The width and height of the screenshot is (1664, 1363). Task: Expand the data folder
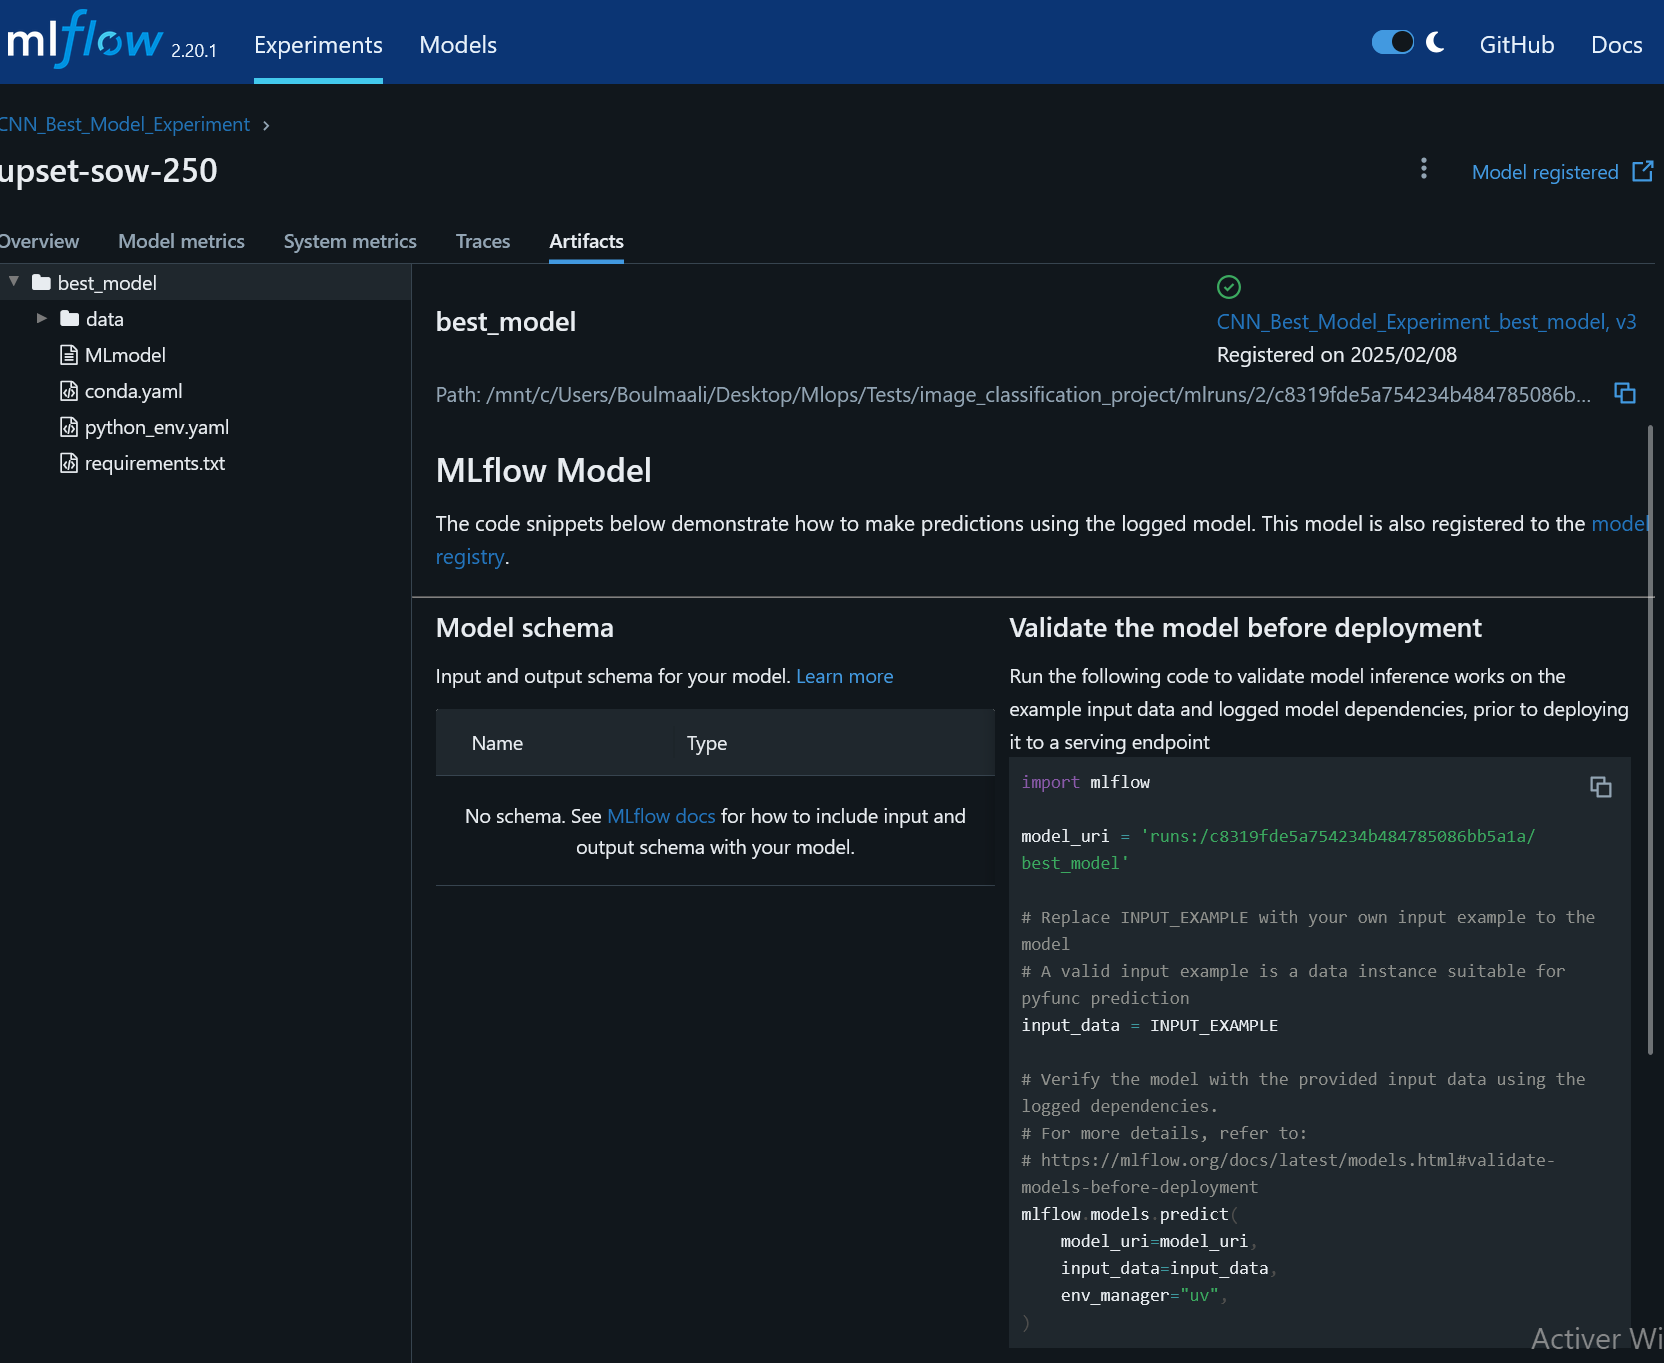[42, 318]
